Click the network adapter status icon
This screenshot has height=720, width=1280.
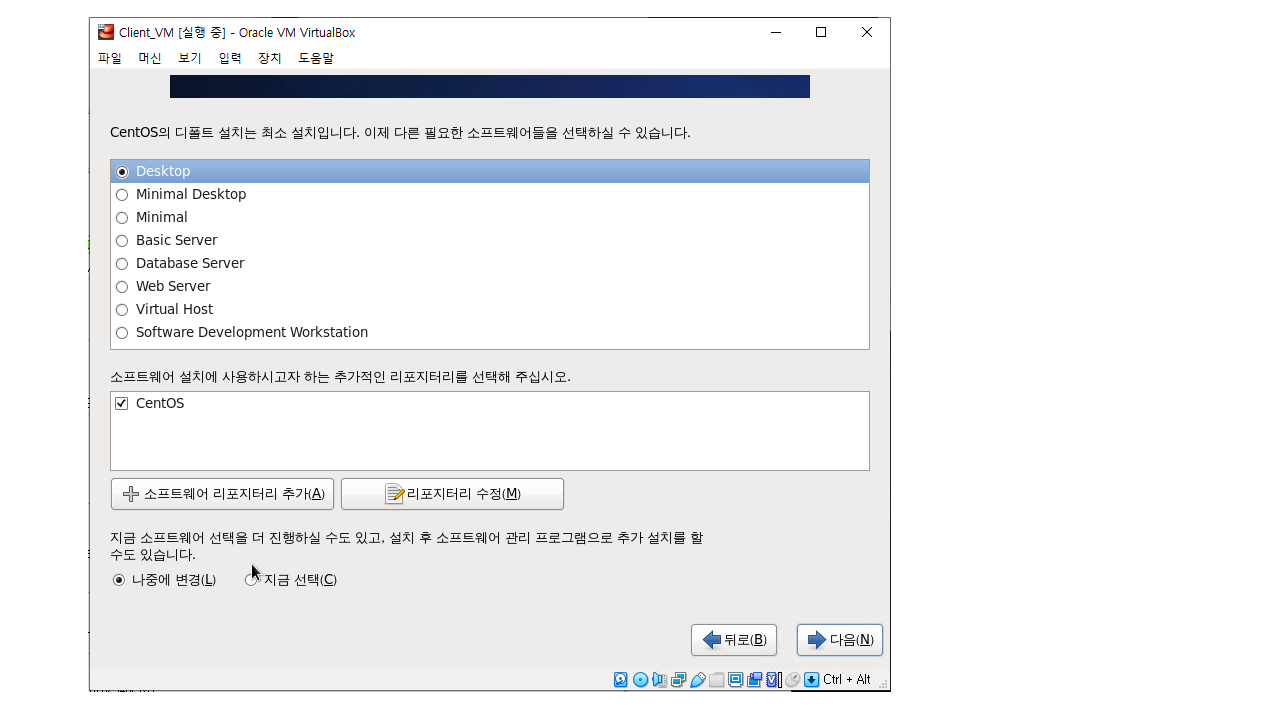678,680
